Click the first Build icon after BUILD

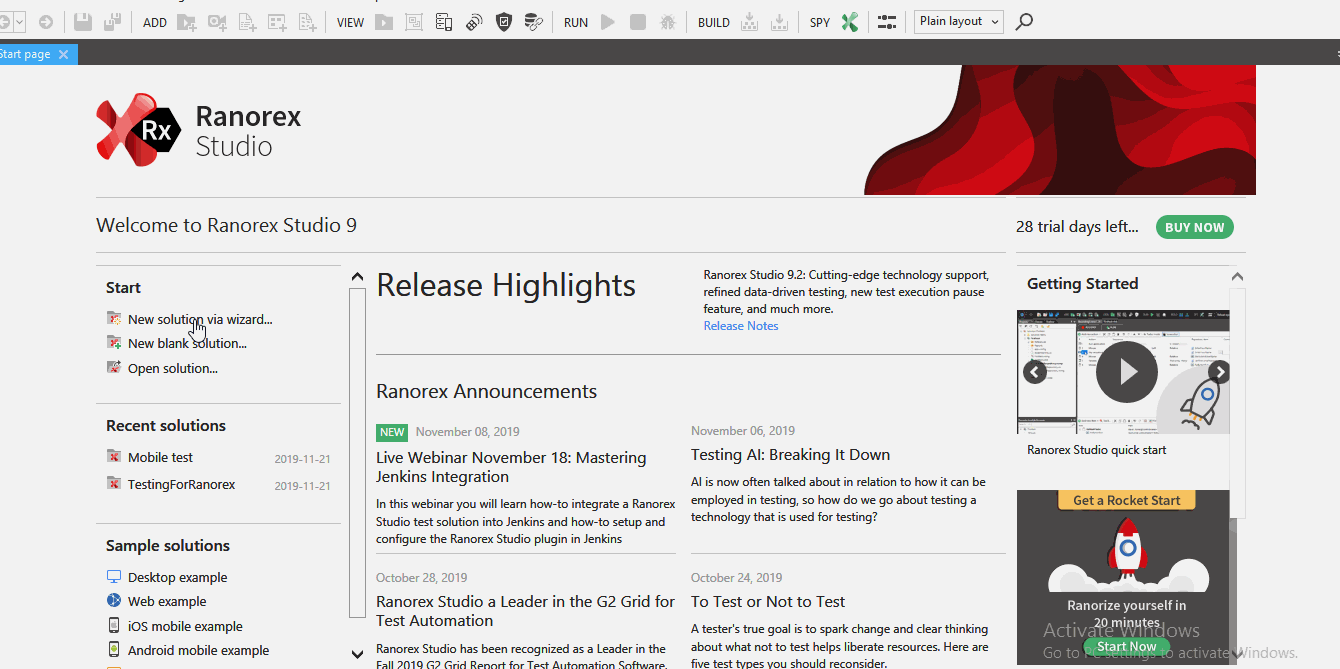750,22
